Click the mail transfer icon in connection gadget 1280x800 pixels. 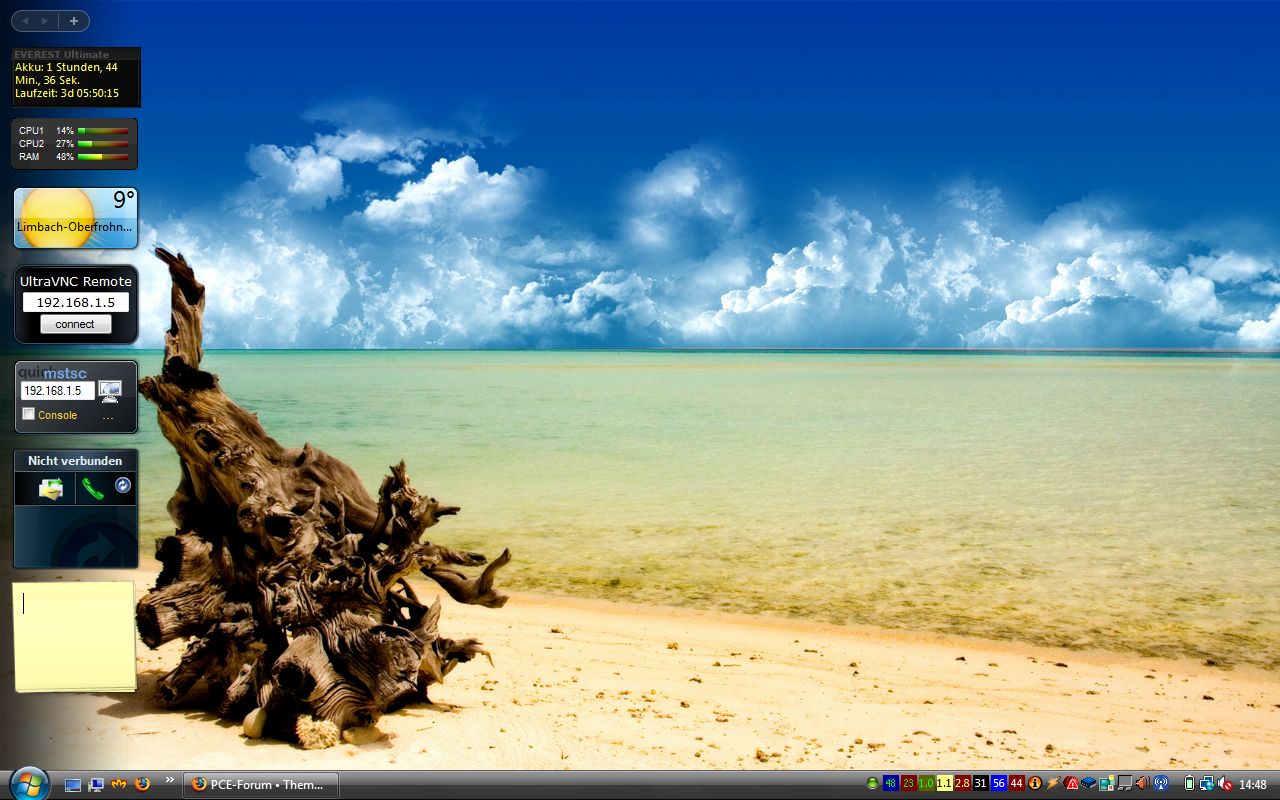click(50, 488)
